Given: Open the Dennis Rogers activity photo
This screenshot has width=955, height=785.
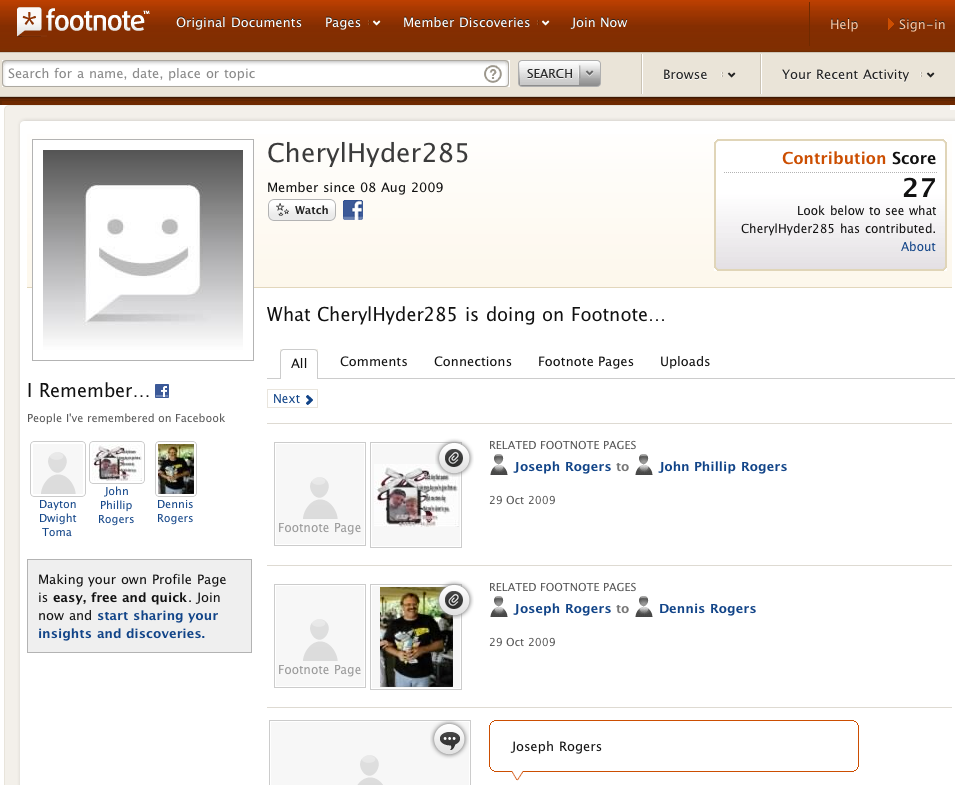Looking at the screenshot, I should 416,636.
